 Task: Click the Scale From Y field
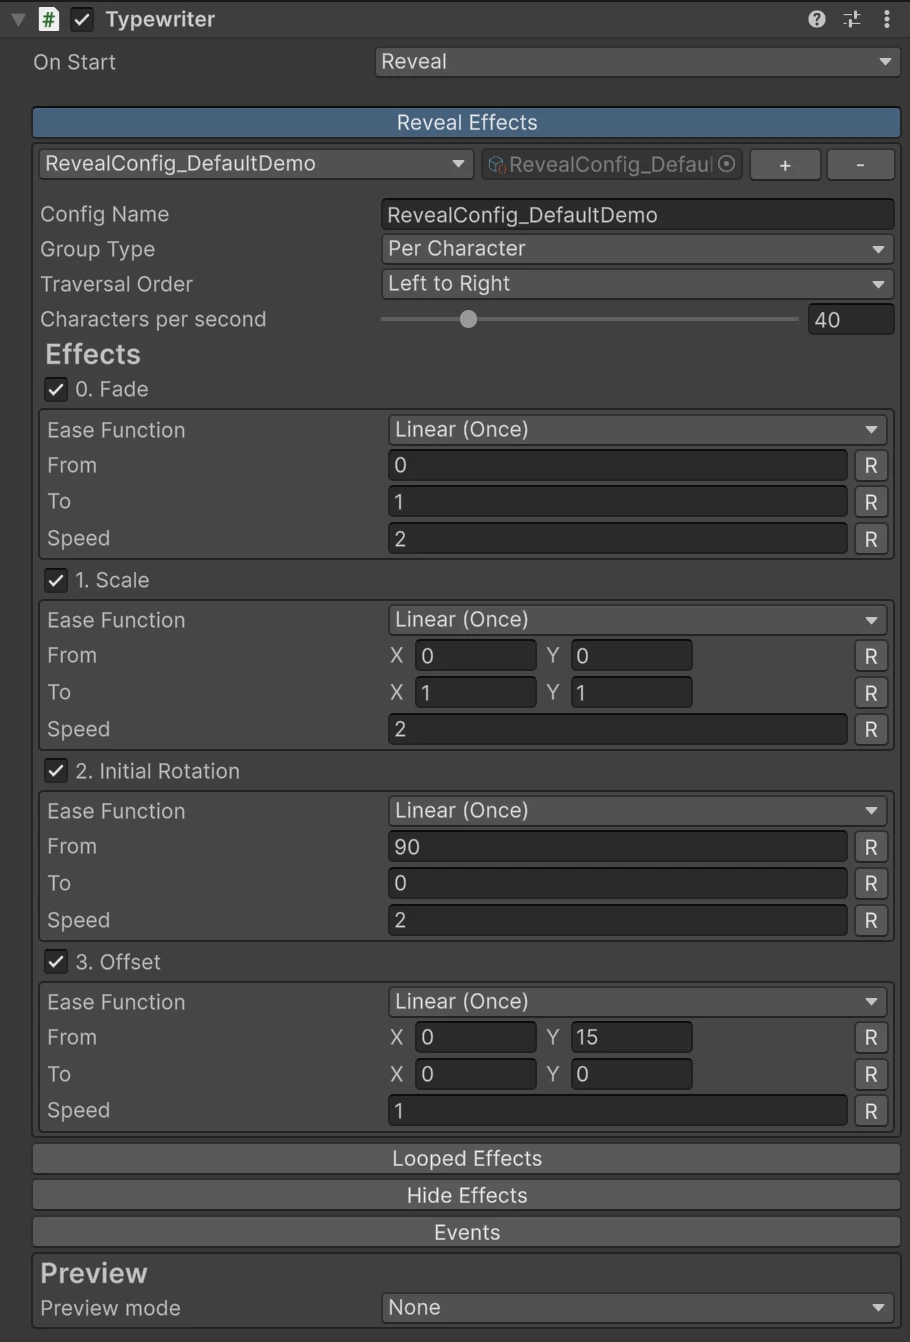[631, 656]
